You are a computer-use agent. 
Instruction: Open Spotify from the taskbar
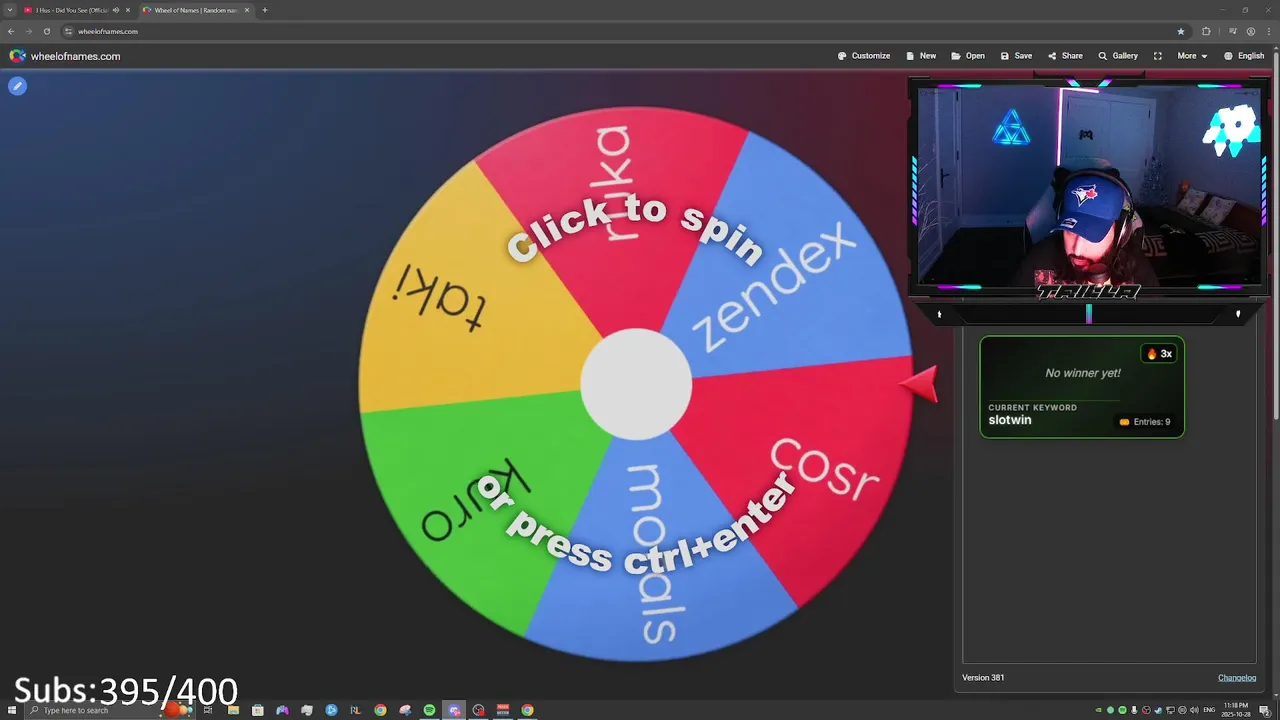coord(429,710)
